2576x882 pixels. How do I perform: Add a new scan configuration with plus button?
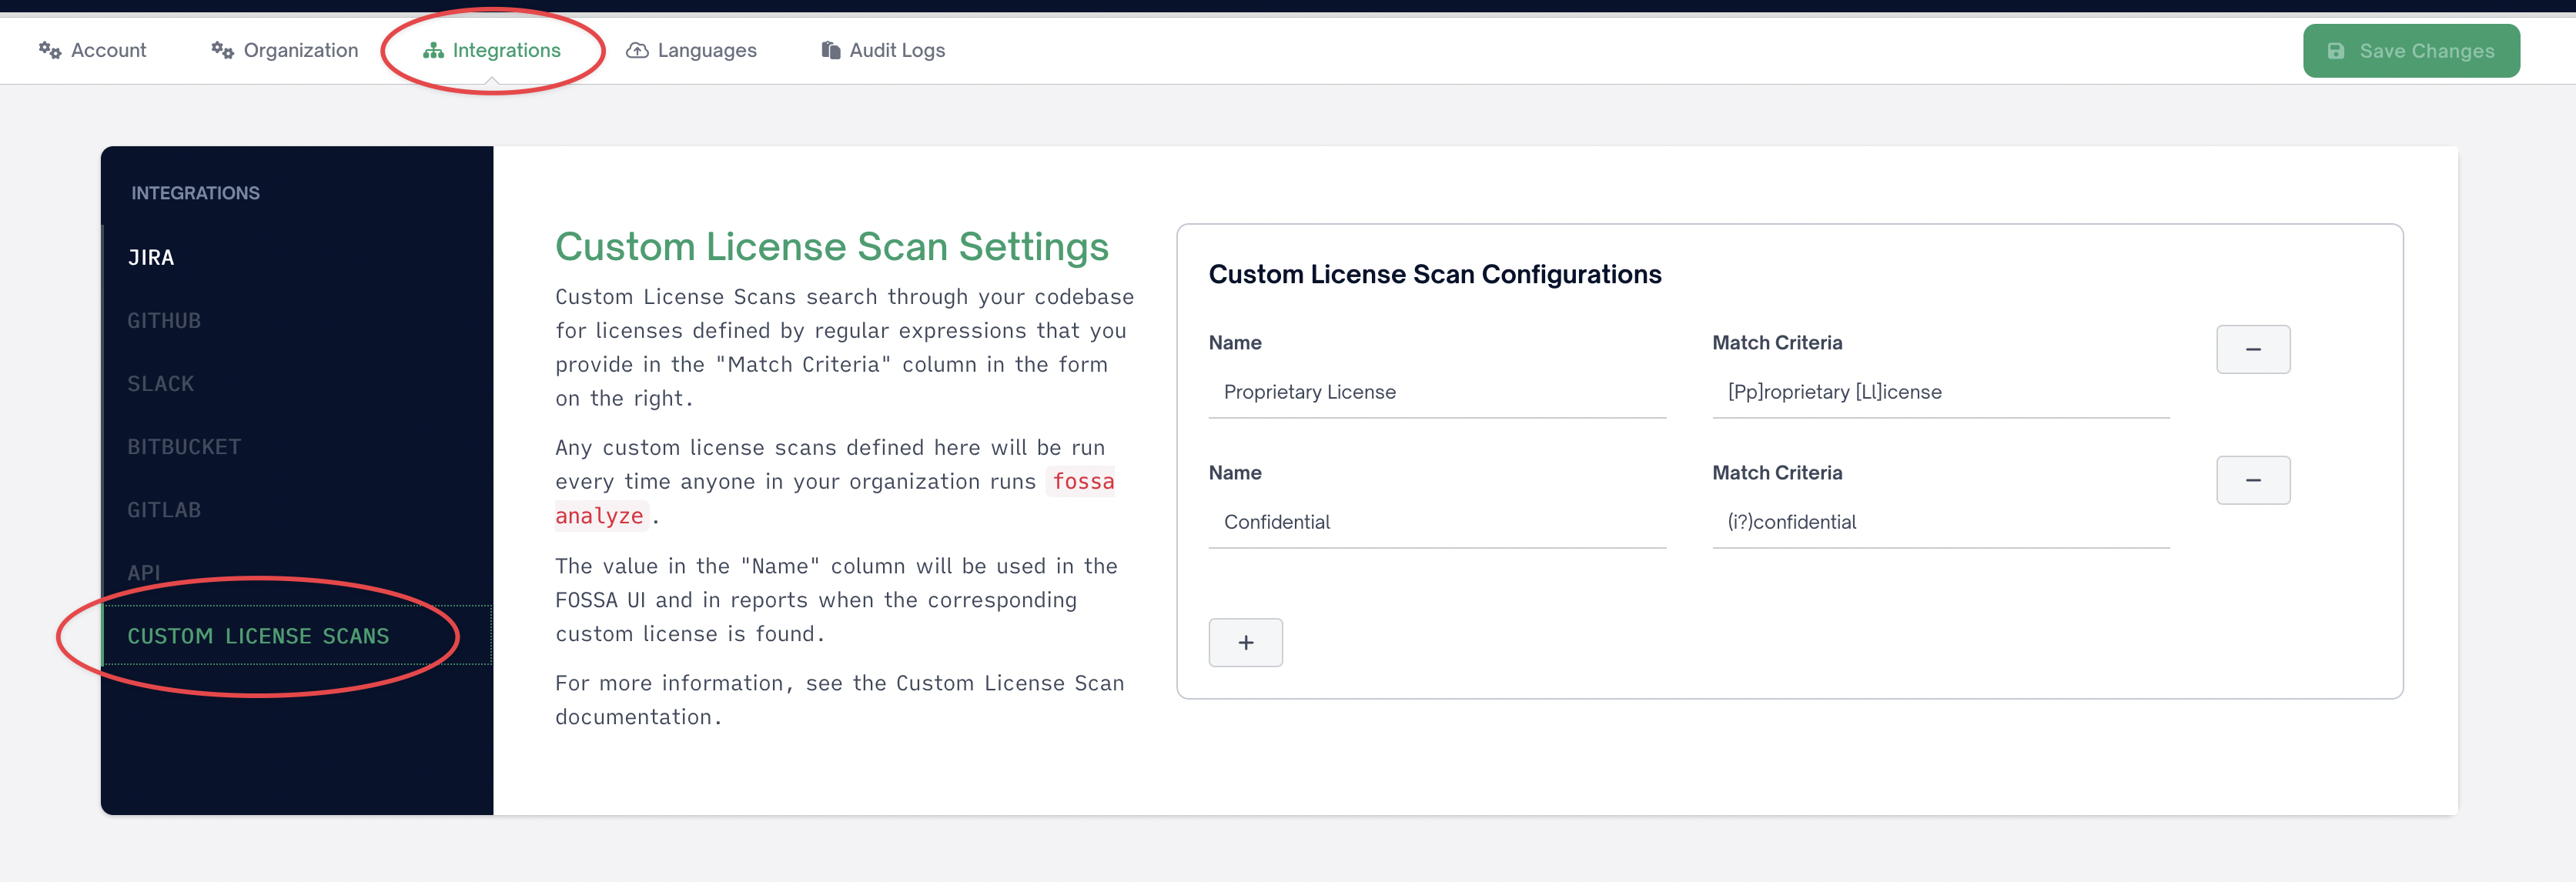[x=1245, y=643]
